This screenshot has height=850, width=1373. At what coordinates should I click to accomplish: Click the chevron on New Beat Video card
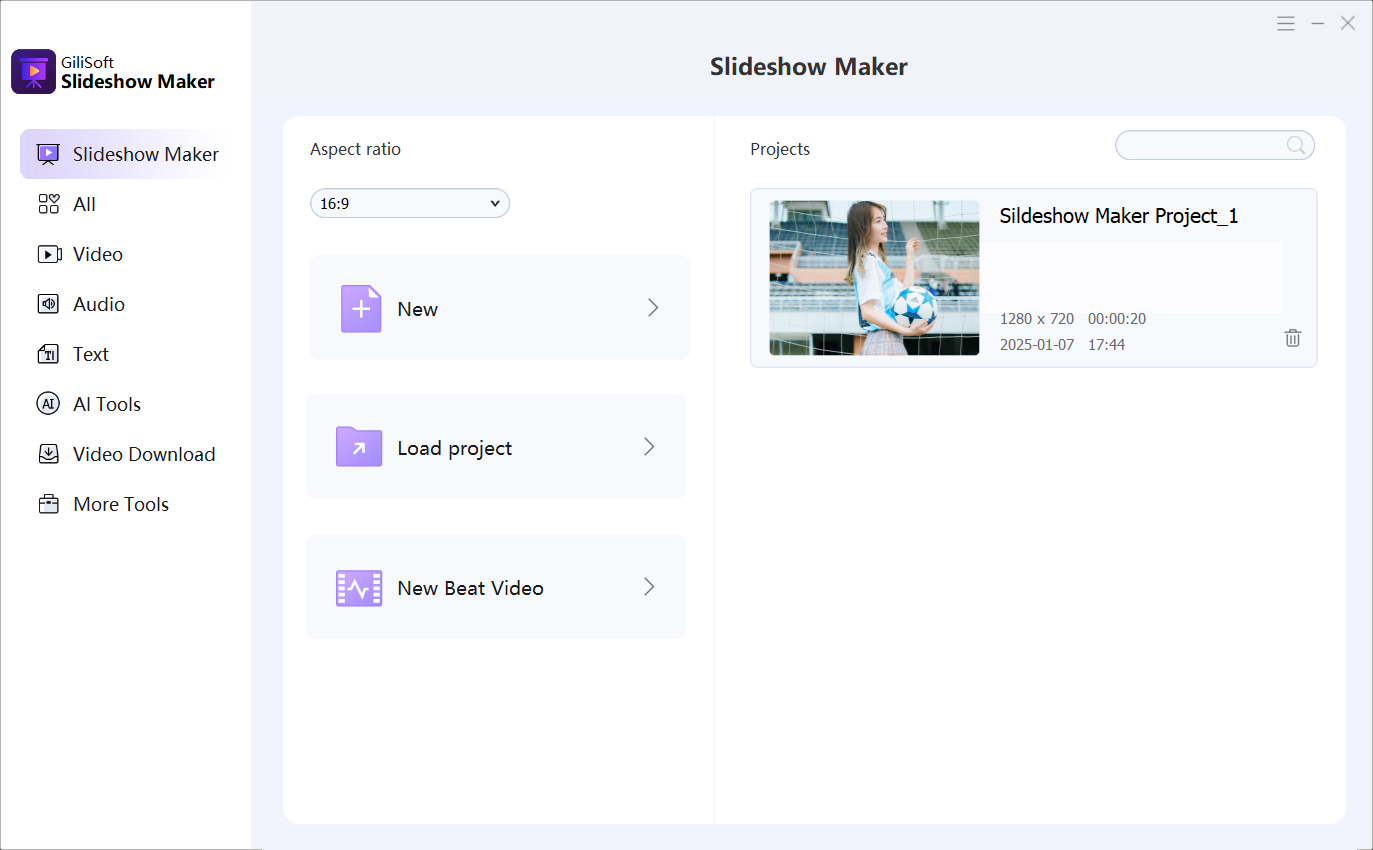(x=649, y=587)
